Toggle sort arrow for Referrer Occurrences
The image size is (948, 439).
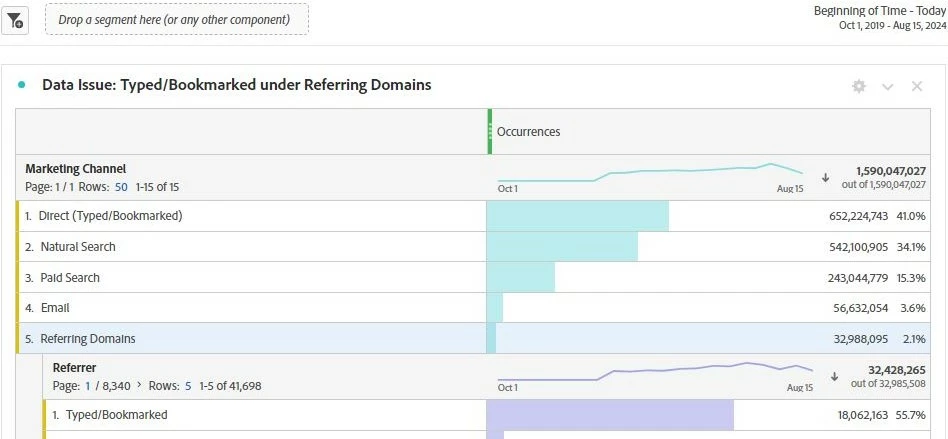click(834, 377)
